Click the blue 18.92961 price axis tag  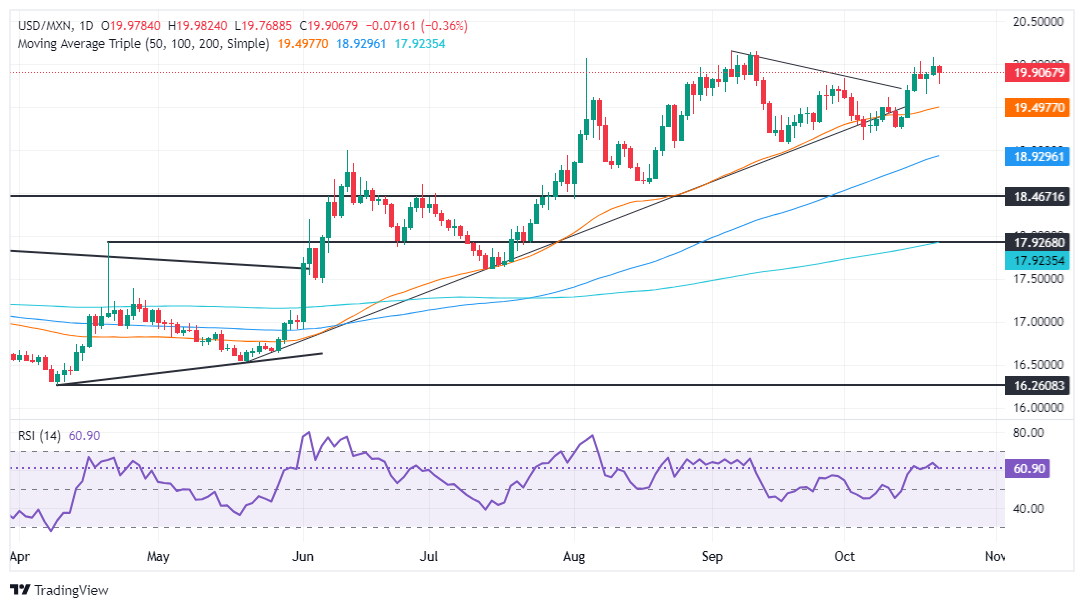point(1038,157)
